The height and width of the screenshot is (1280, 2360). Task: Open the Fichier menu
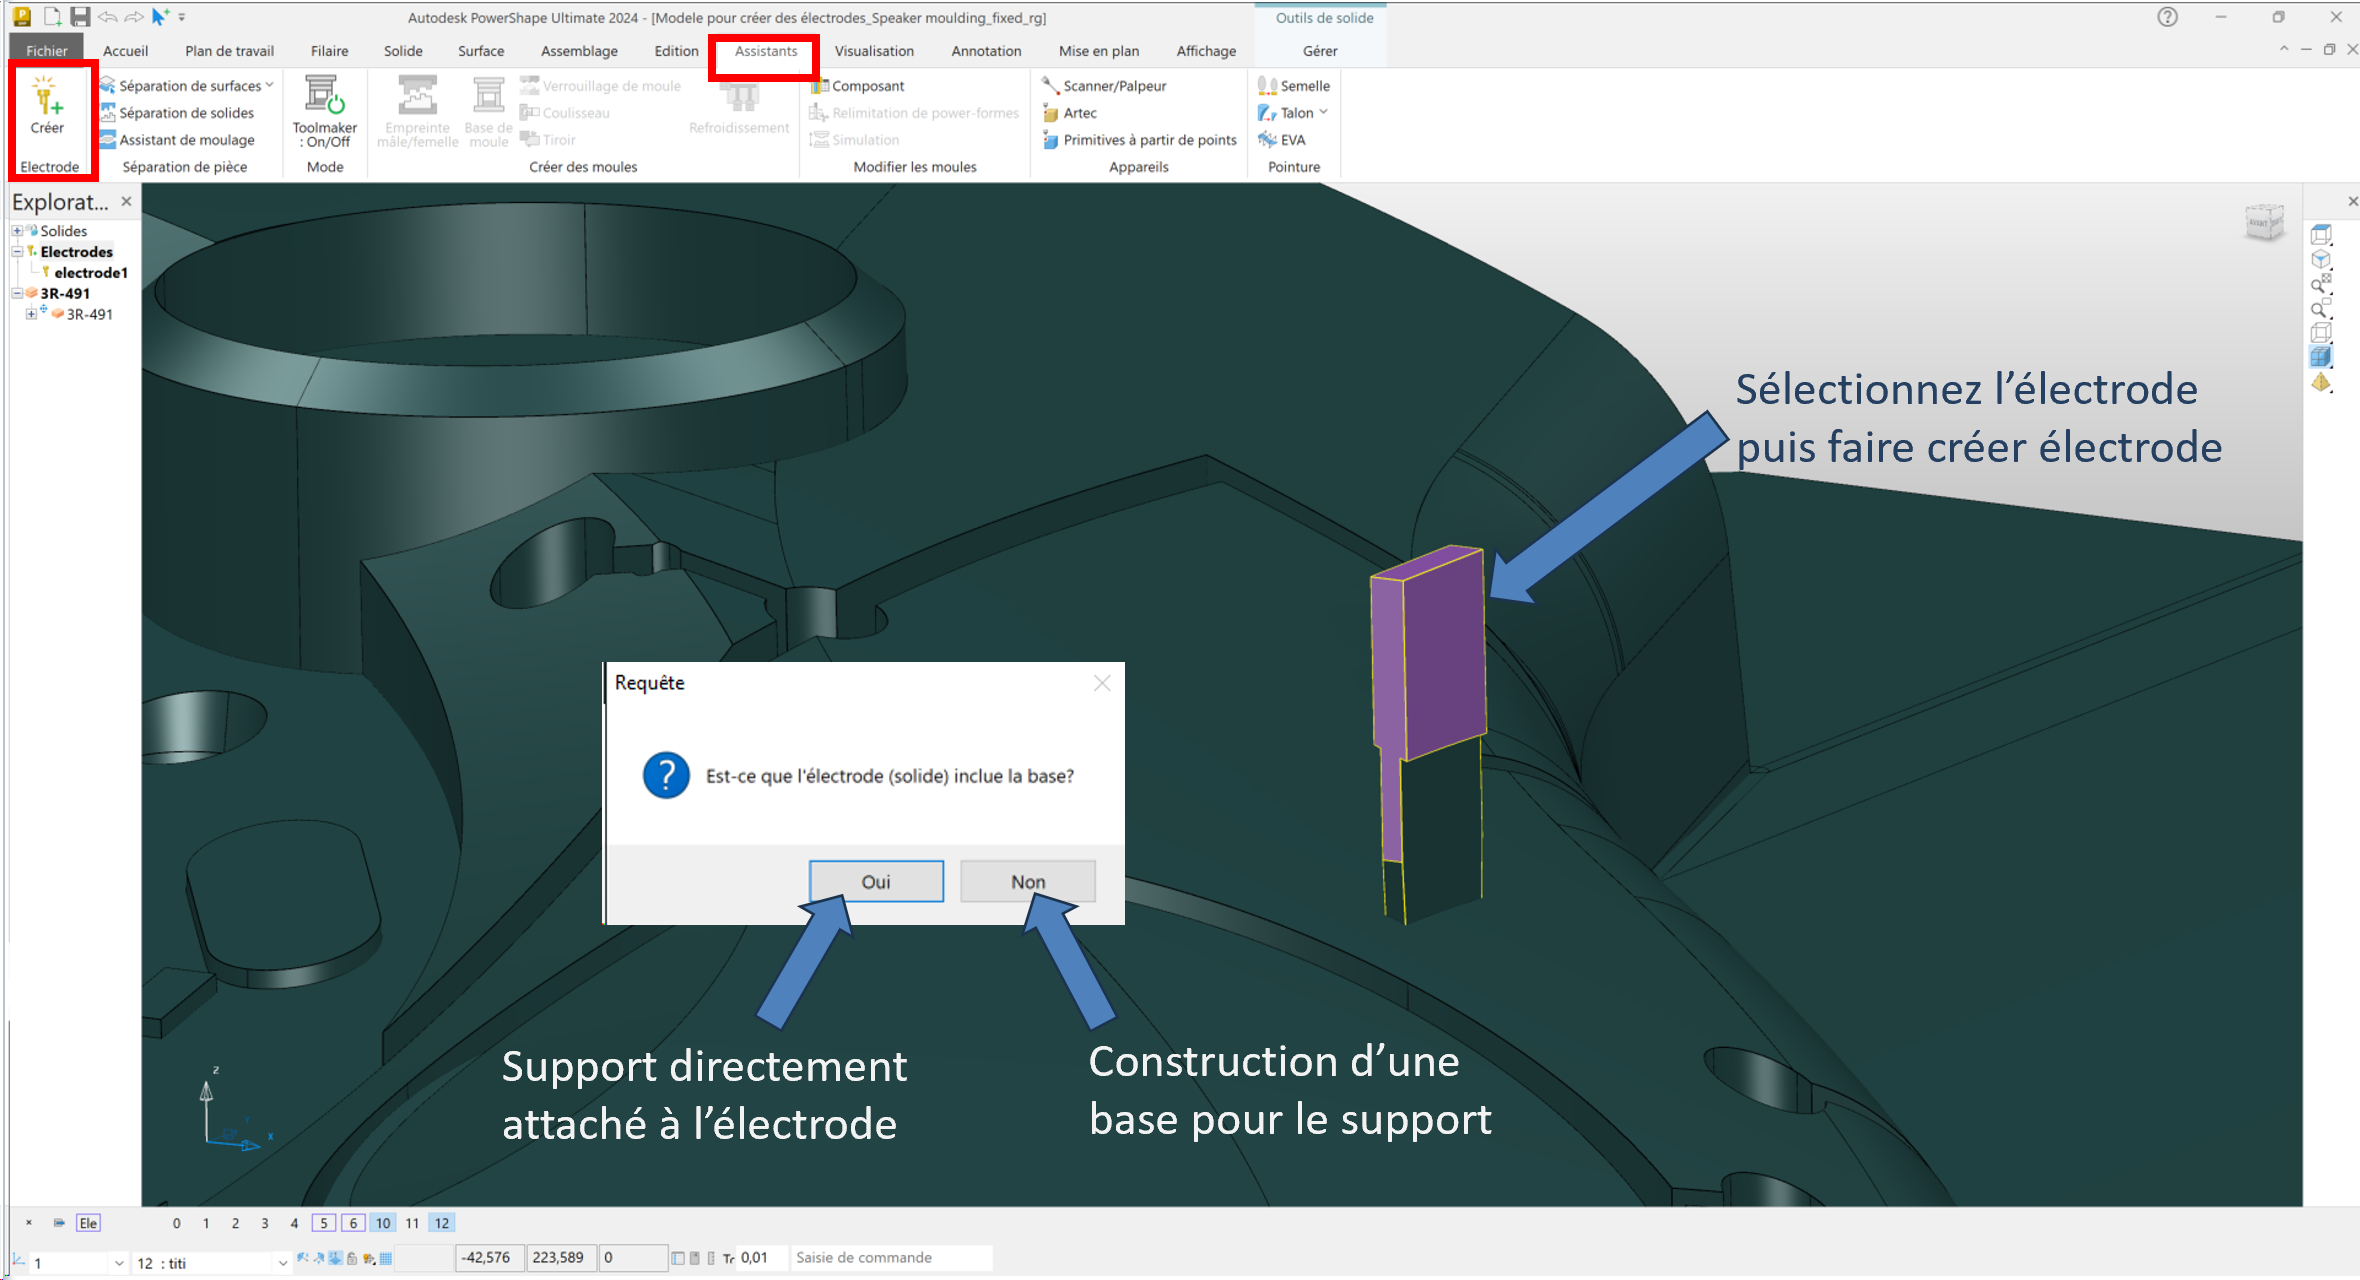[46, 51]
